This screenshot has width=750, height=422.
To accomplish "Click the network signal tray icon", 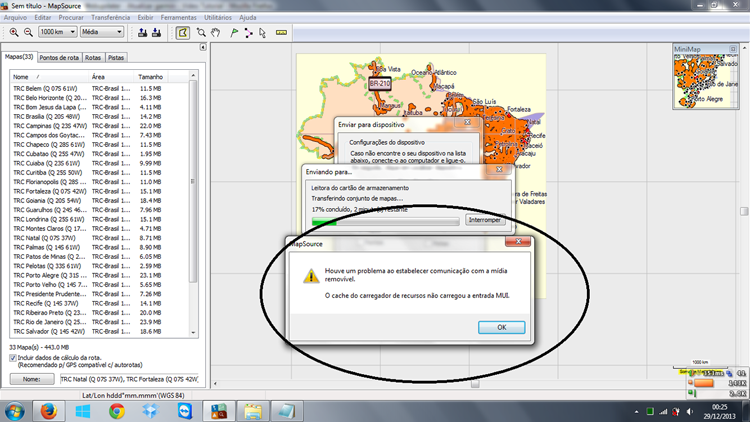I will click(x=663, y=411).
